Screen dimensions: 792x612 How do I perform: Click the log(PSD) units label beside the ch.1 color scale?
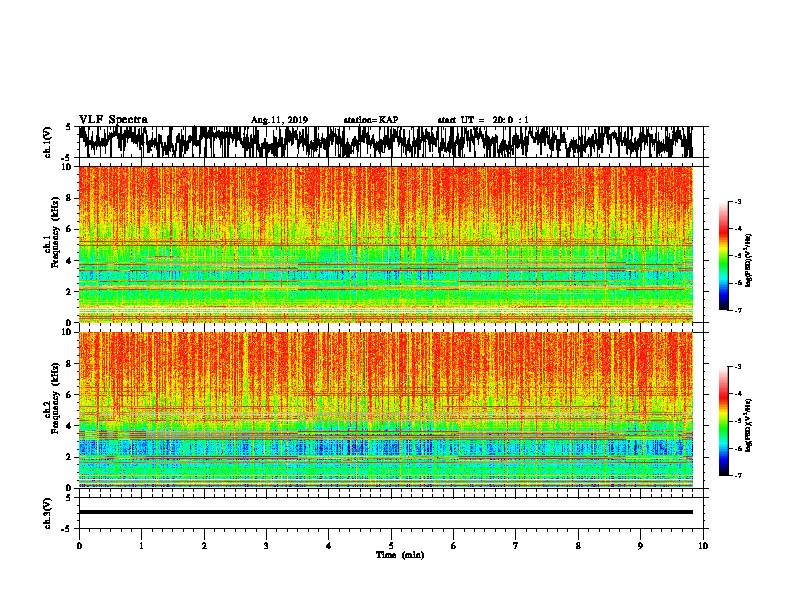[748, 260]
